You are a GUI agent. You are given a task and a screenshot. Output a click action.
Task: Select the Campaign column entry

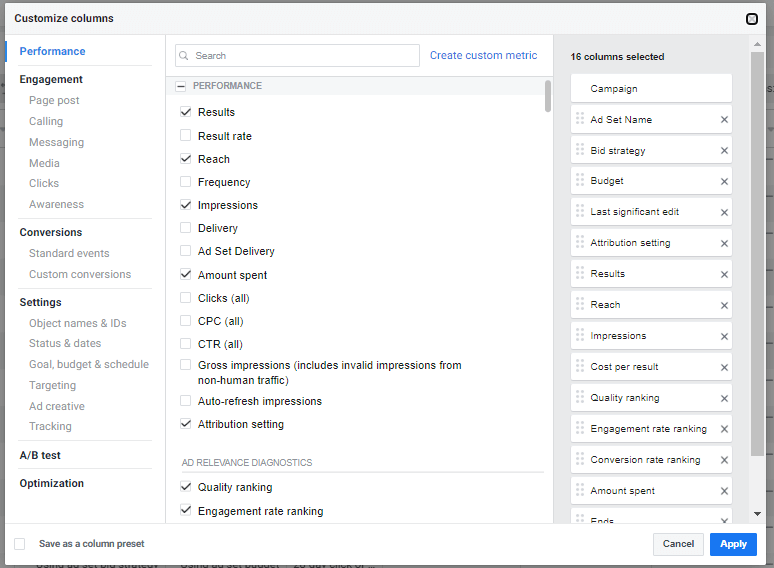click(x=651, y=88)
